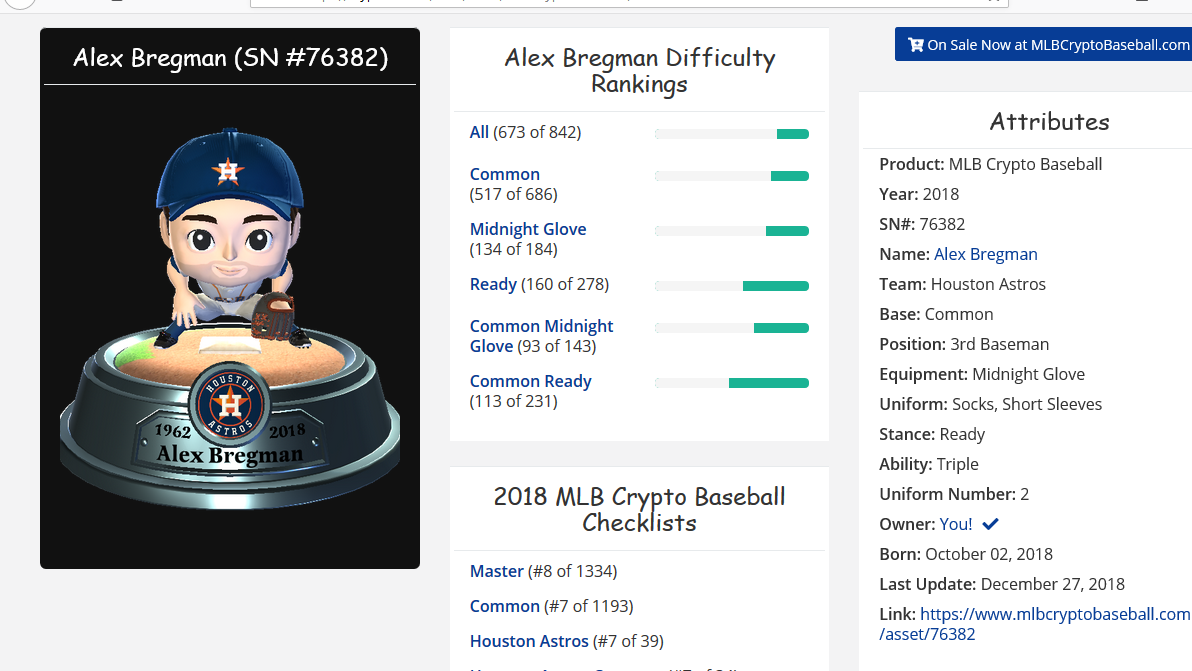This screenshot has height=671, width=1192.
Task: Select the Common difficulty ranking link
Action: (x=504, y=174)
